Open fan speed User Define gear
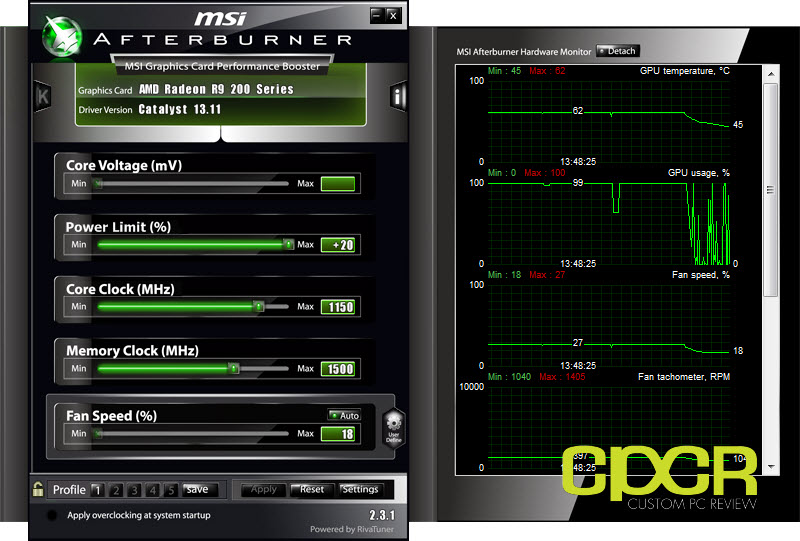The image size is (800, 541). 394,428
